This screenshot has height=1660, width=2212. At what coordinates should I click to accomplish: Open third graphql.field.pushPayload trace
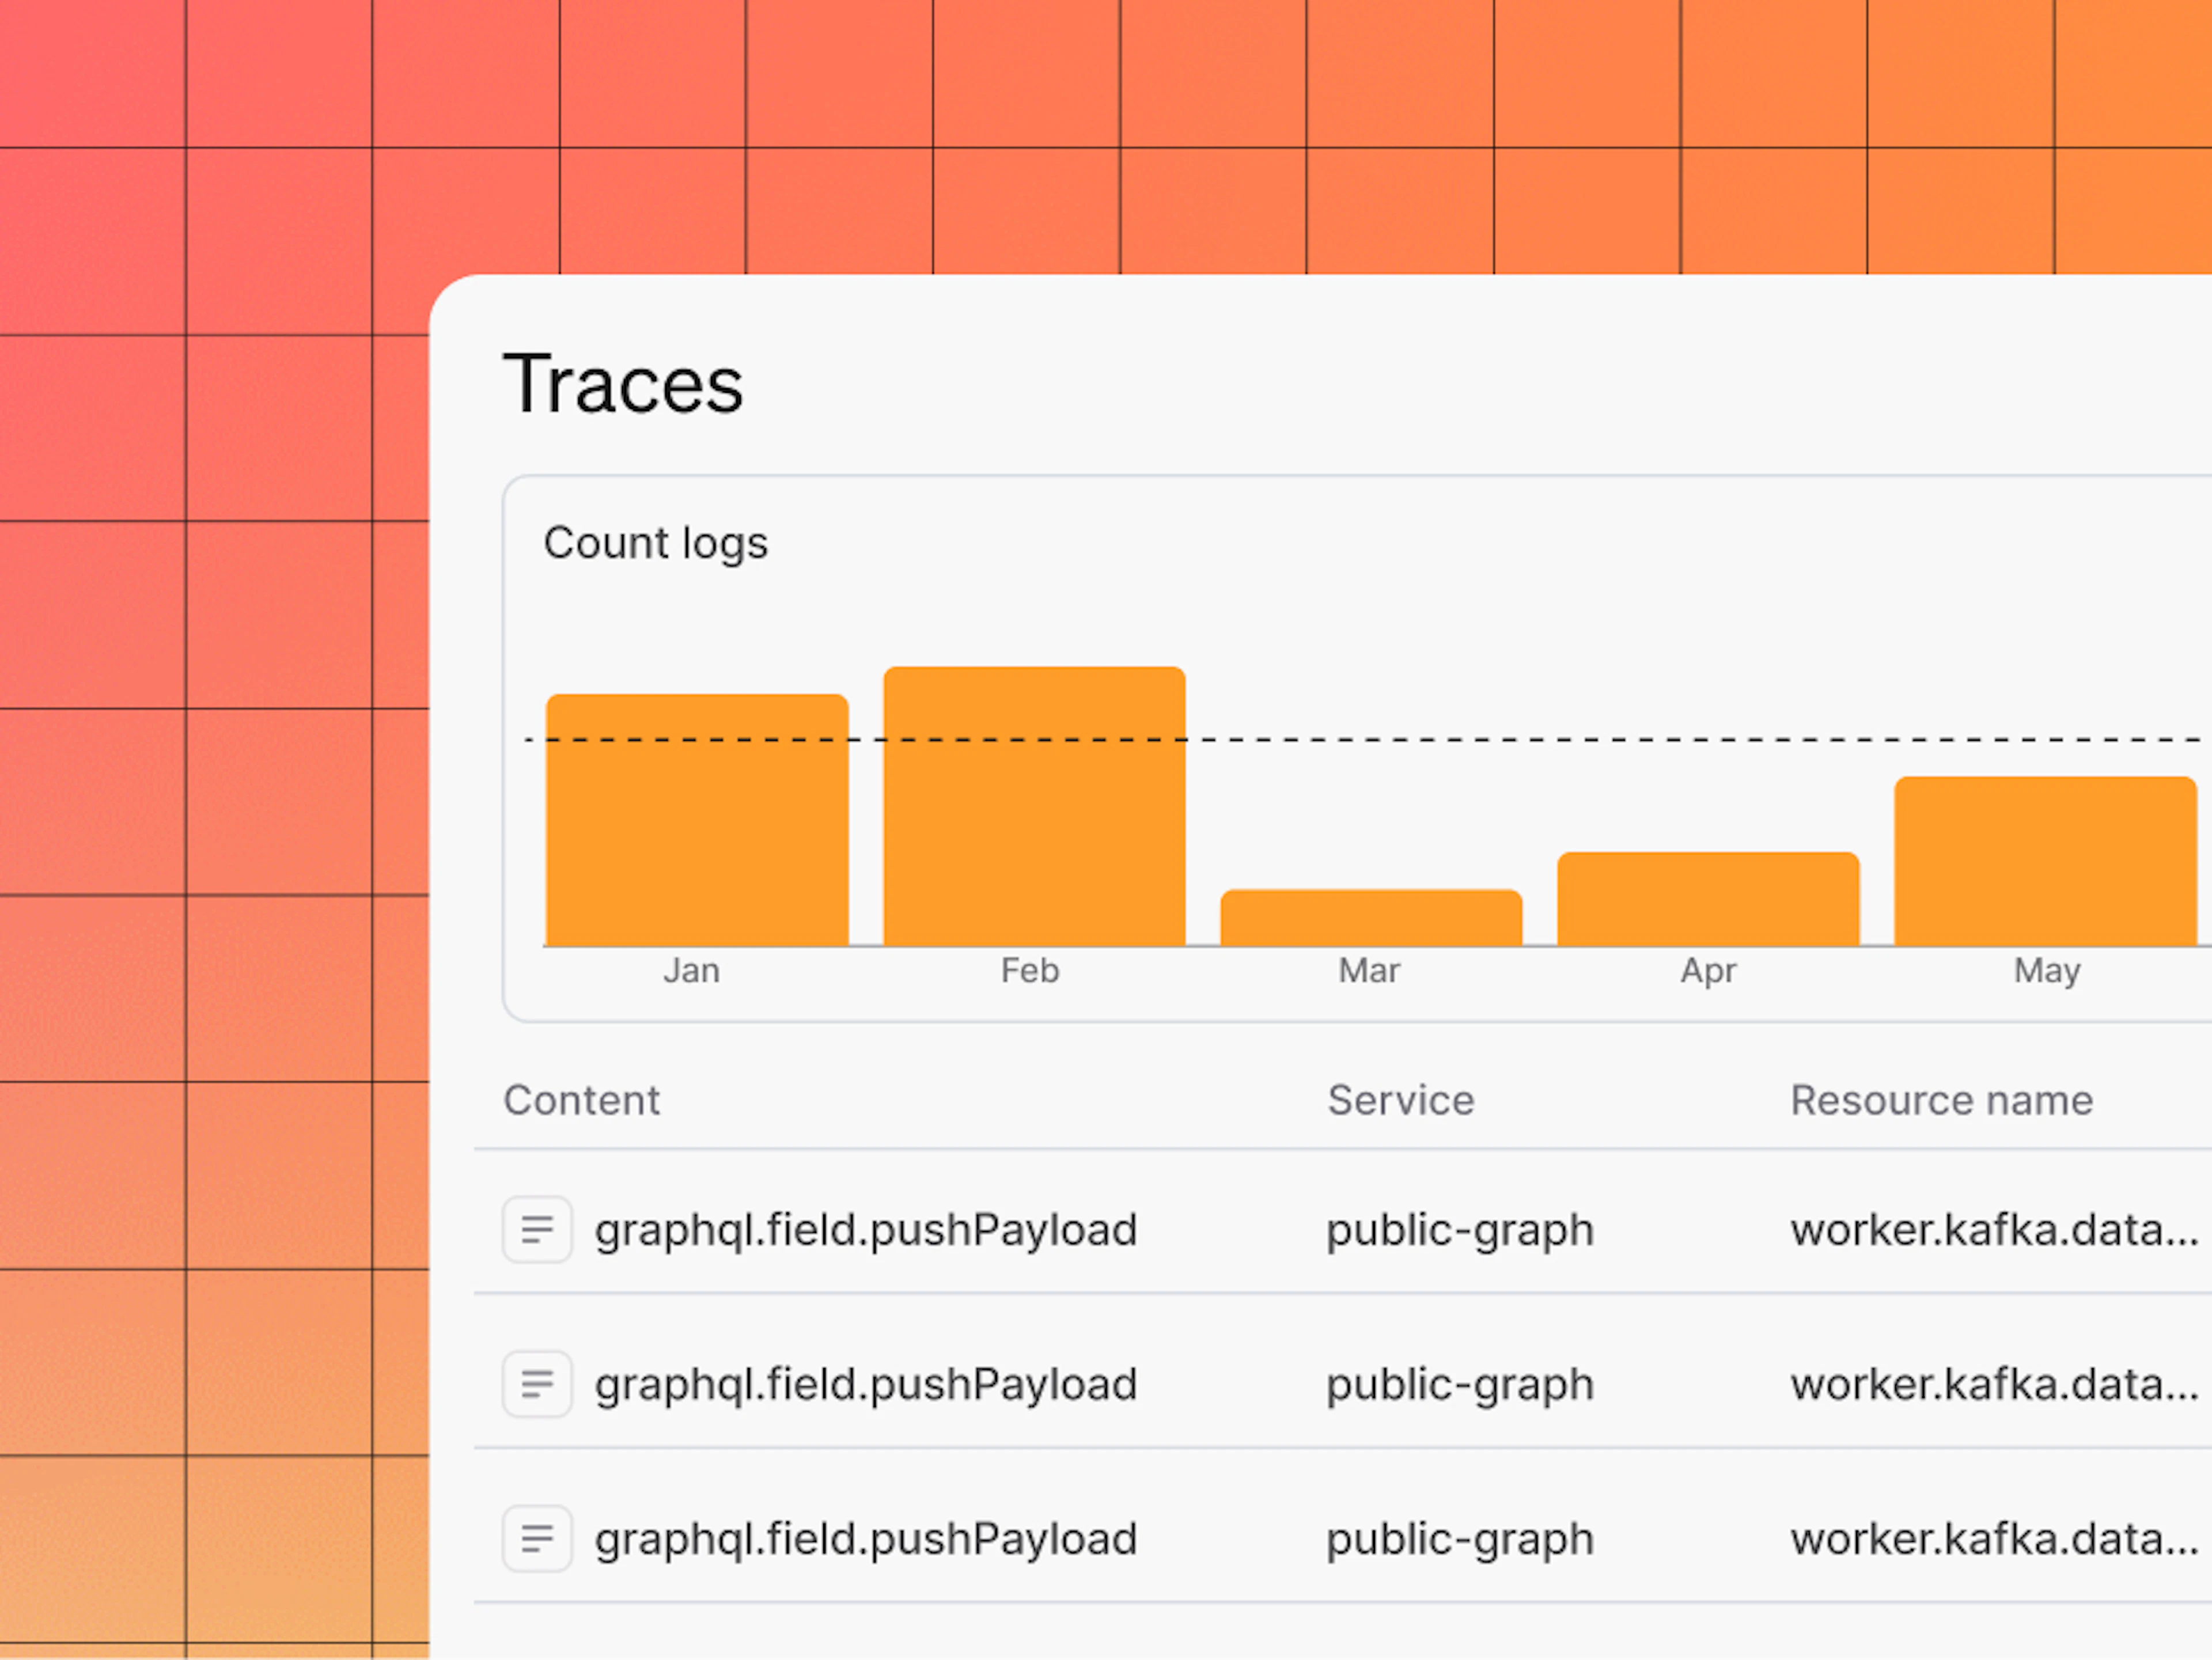866,1539
